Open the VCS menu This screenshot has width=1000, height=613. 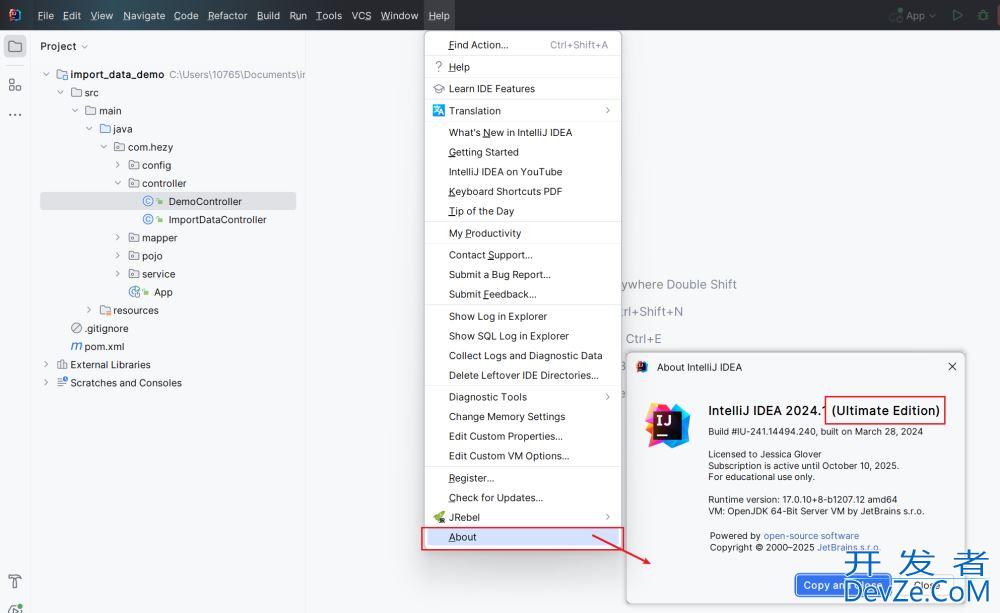click(x=362, y=15)
